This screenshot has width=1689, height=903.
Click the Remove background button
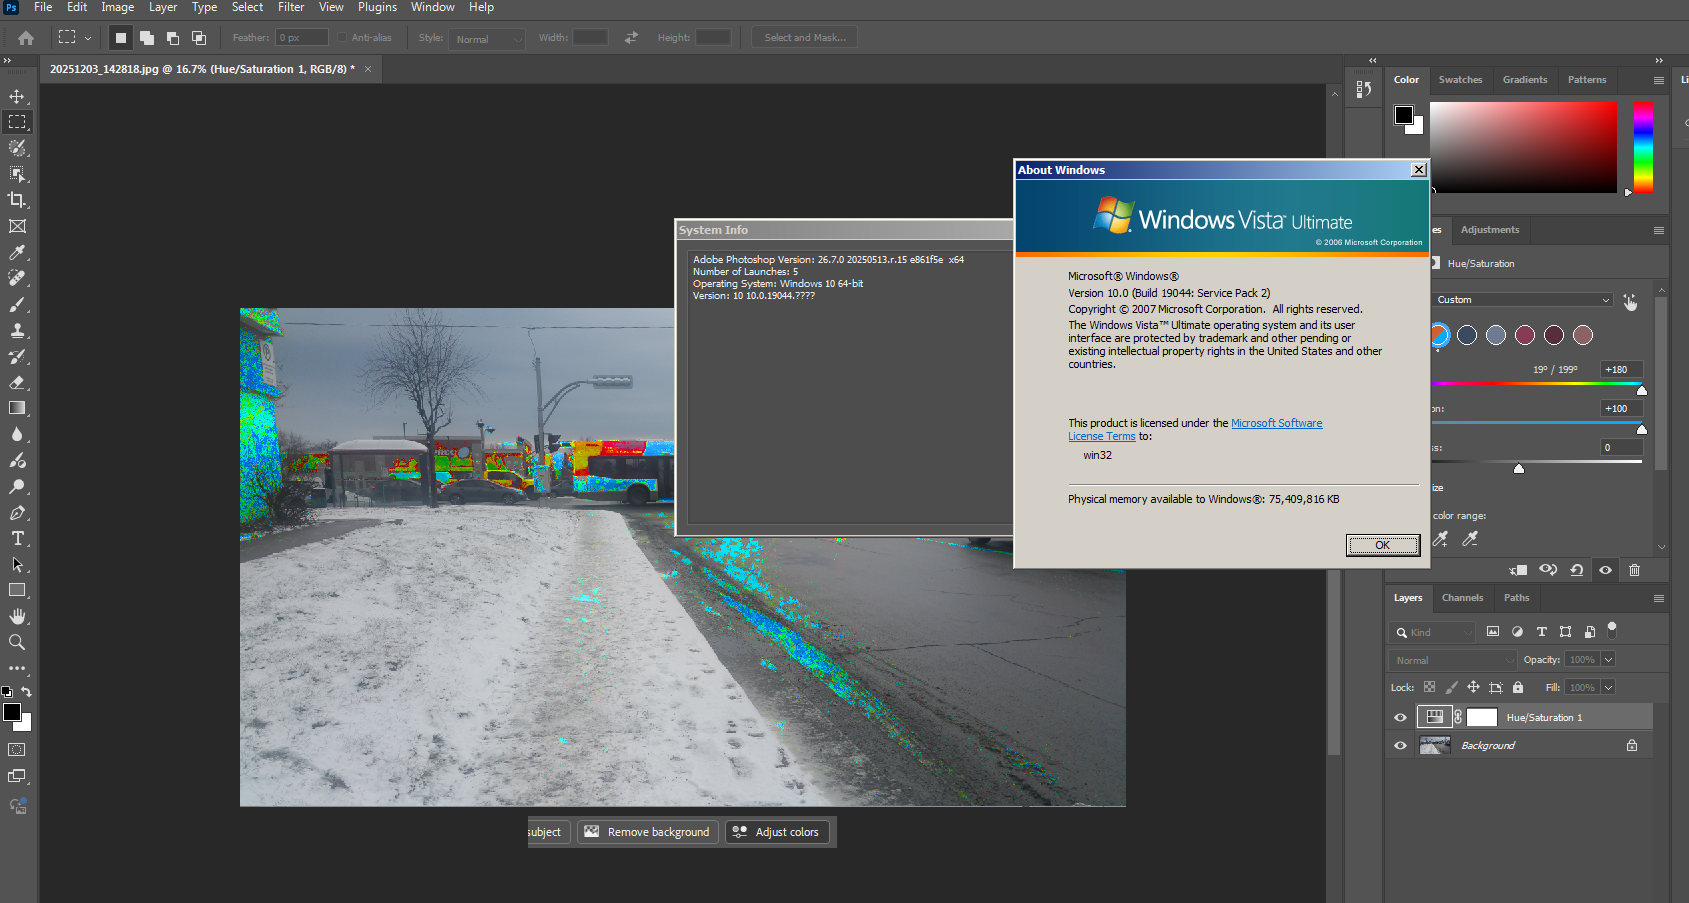point(648,832)
